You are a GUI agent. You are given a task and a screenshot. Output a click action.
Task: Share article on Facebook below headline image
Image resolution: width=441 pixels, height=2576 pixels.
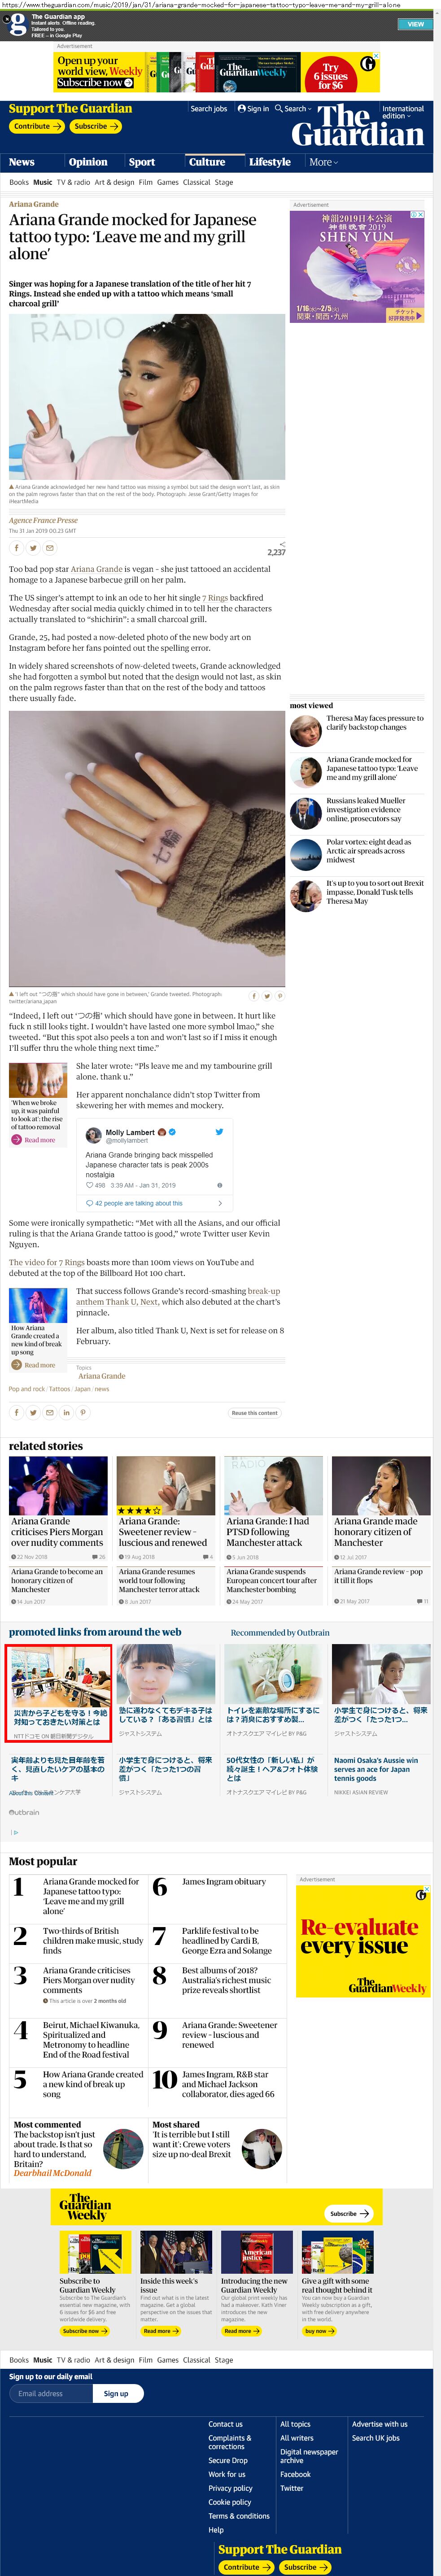[x=16, y=547]
